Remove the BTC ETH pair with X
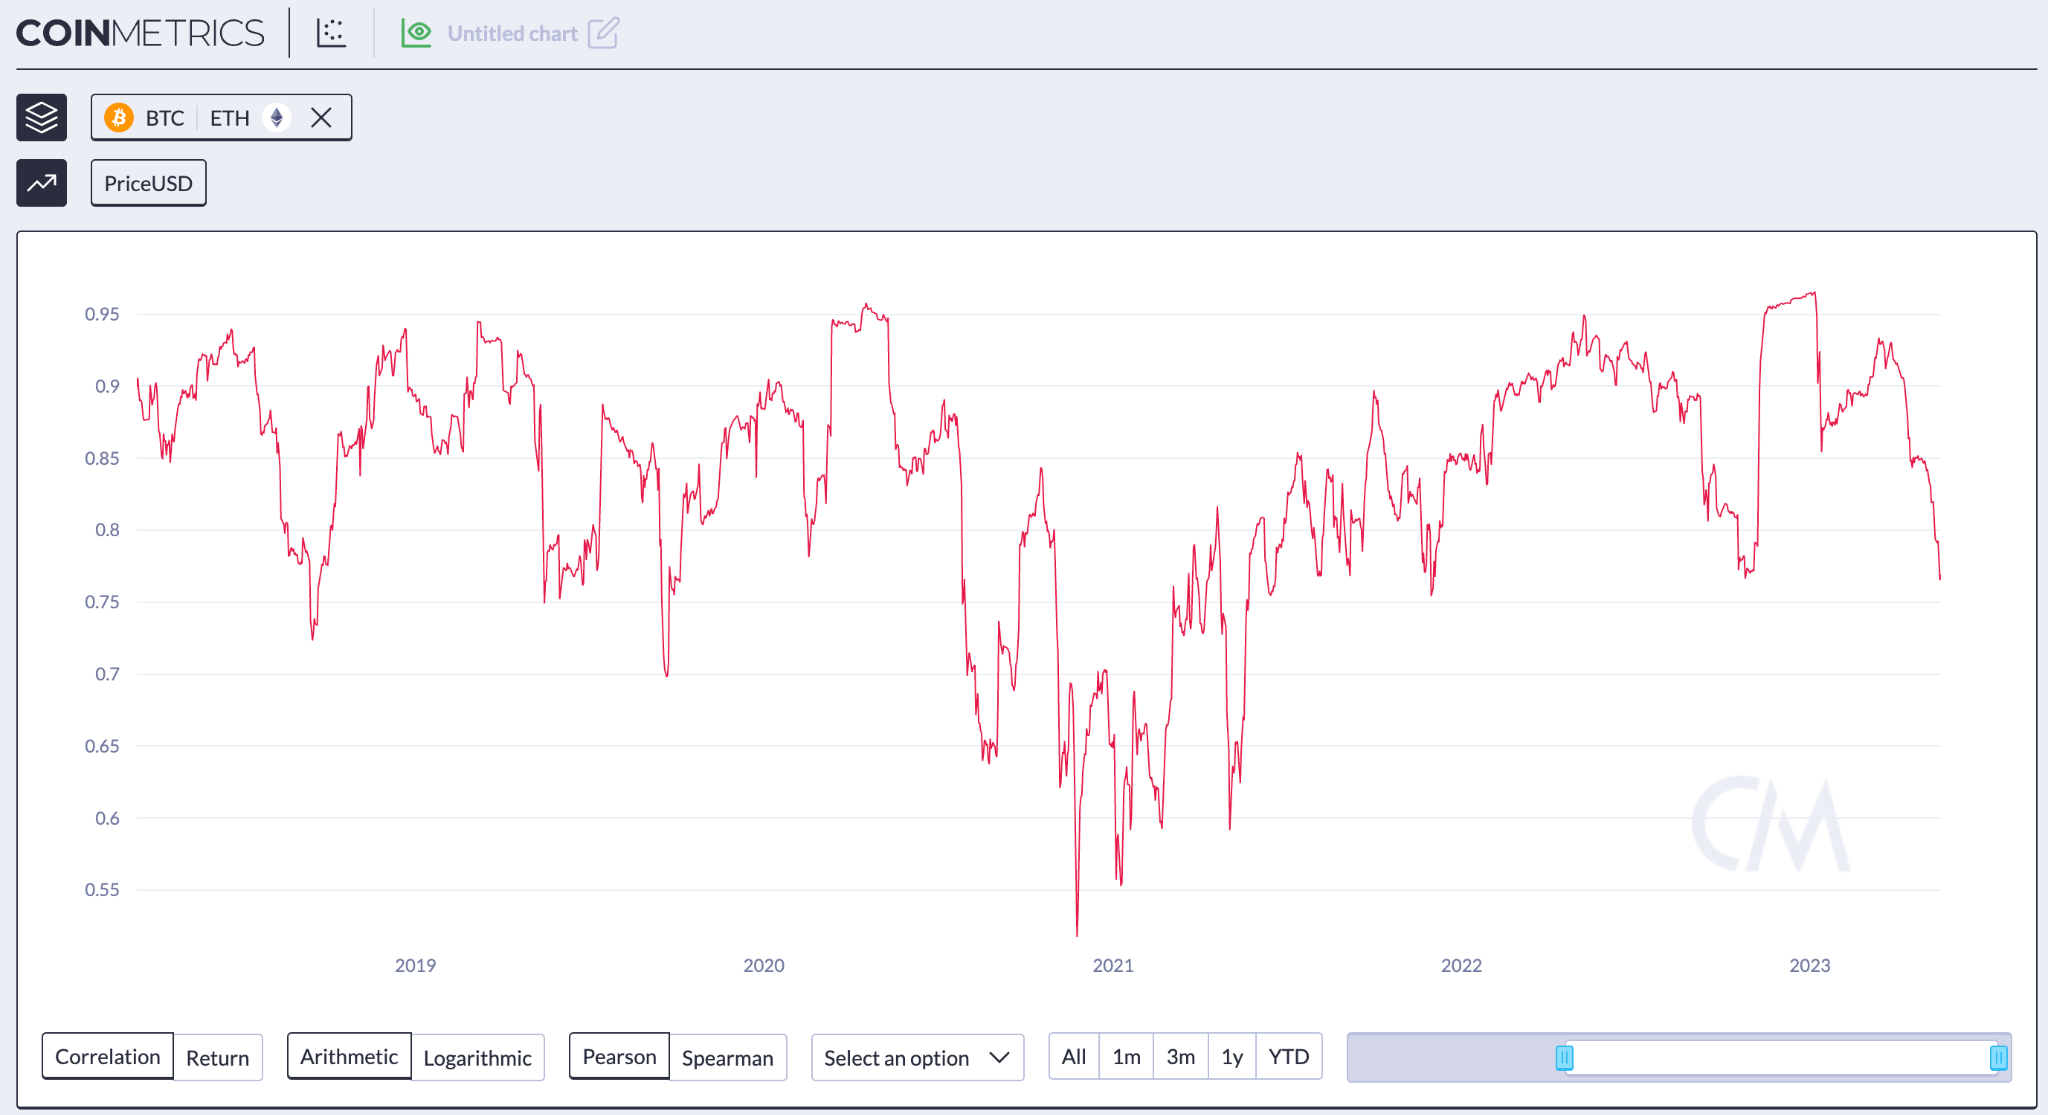 [x=321, y=118]
